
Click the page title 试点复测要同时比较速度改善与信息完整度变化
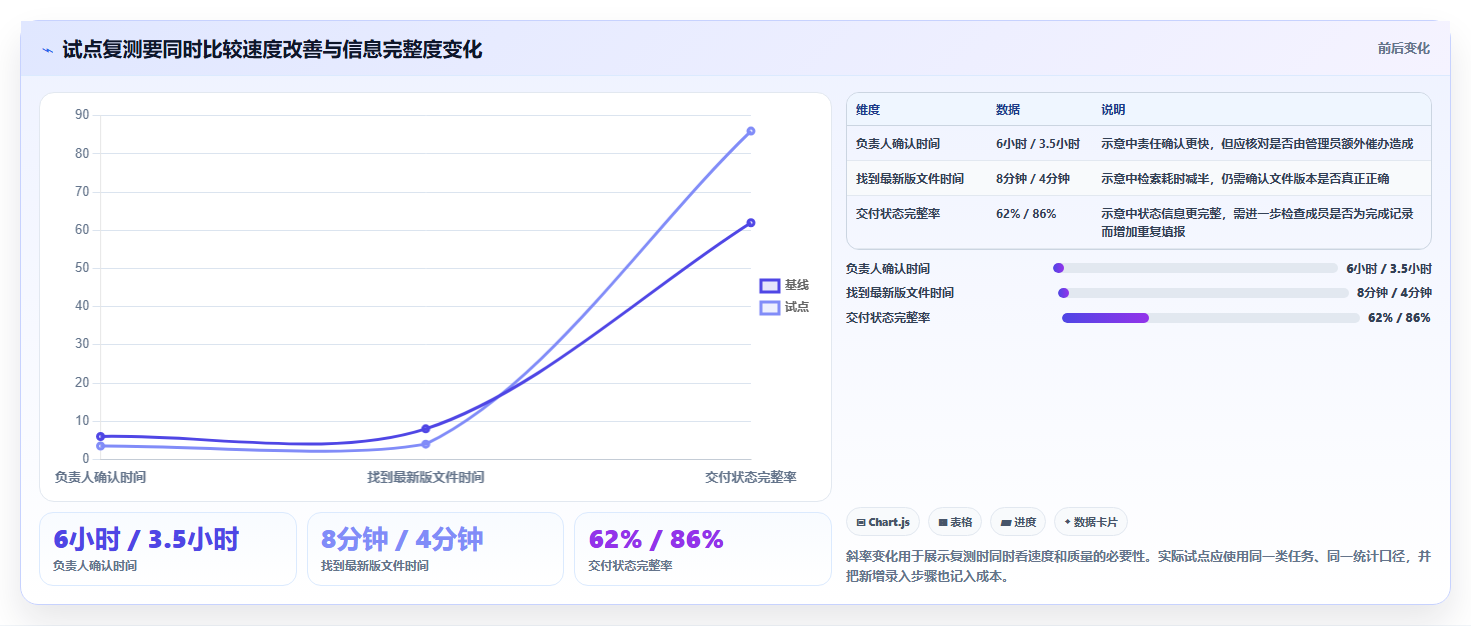[272, 49]
